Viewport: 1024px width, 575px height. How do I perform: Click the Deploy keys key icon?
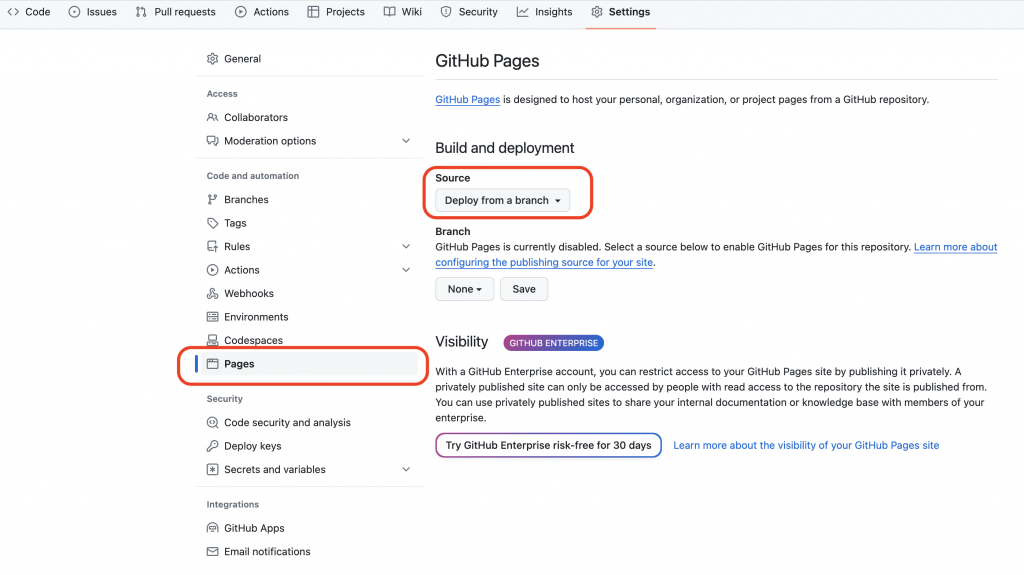pyautogui.click(x=212, y=447)
